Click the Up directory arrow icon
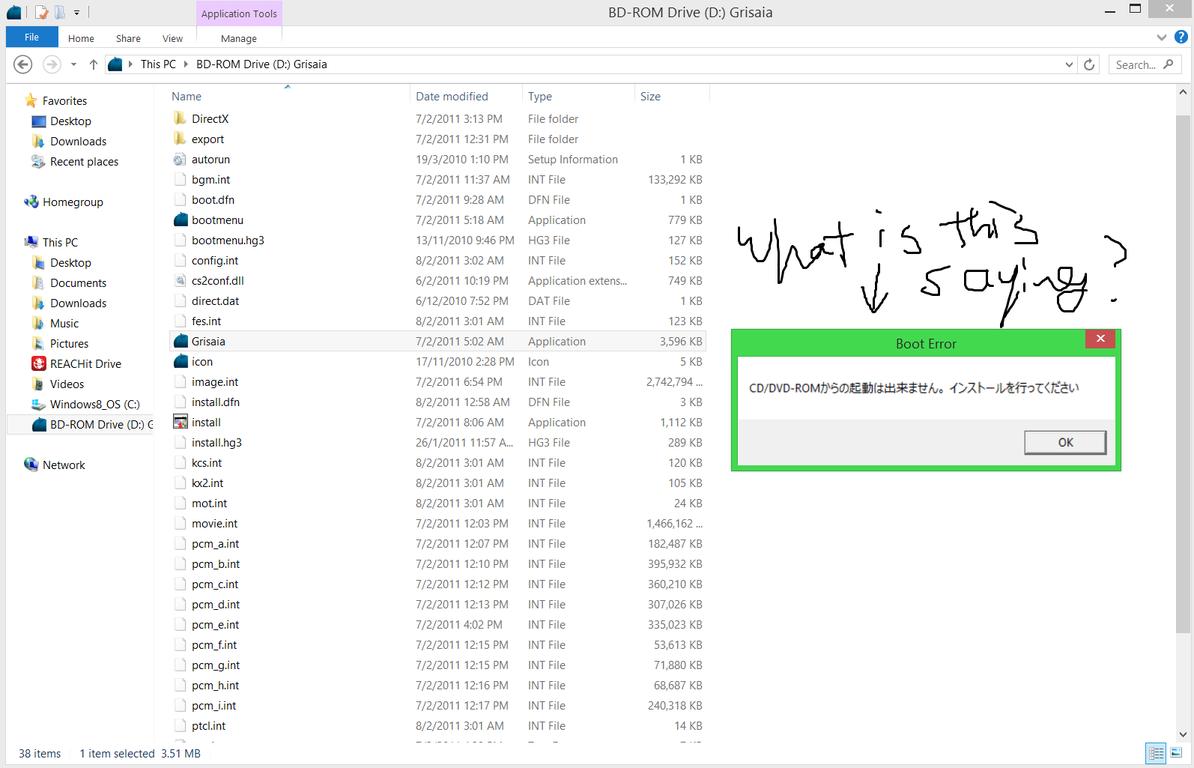This screenshot has height=768, width=1194. click(93, 64)
